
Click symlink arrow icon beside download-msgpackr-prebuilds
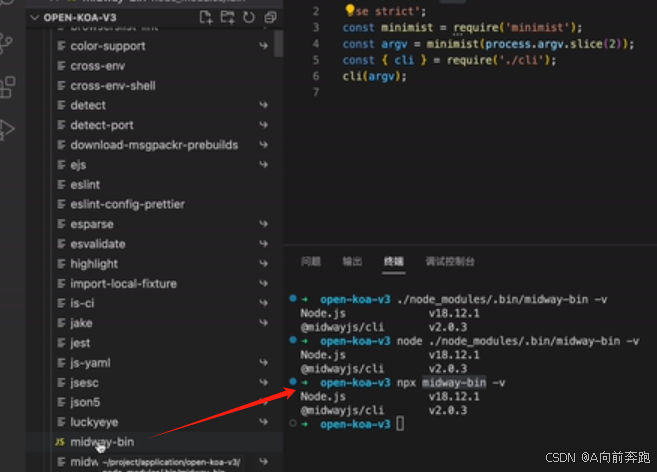pos(263,144)
